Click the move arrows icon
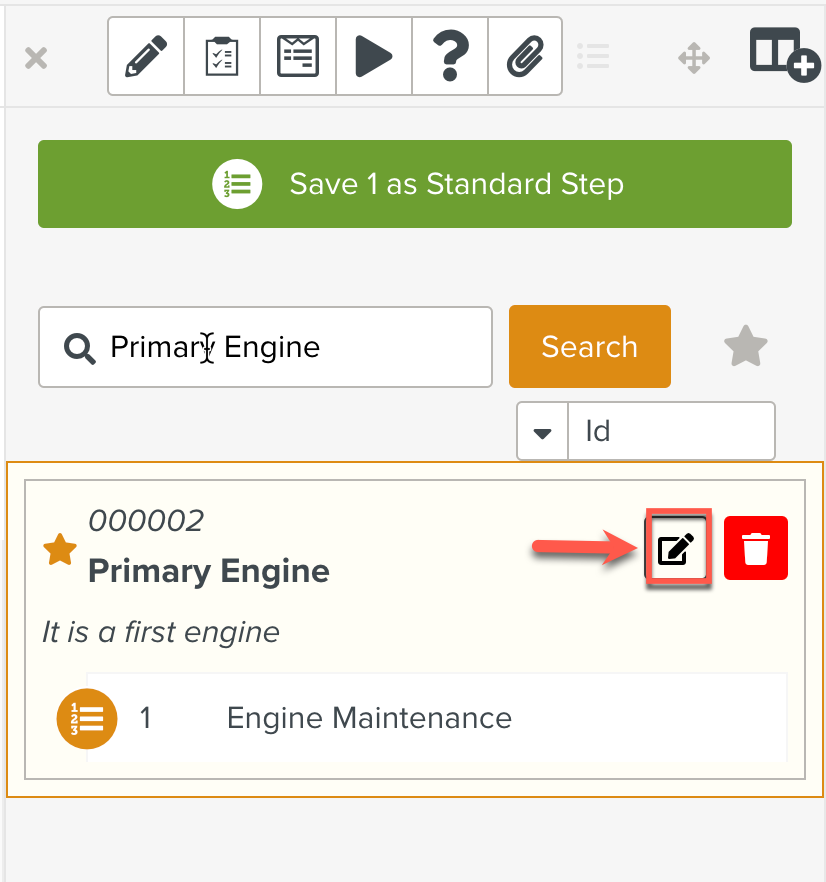The height and width of the screenshot is (882, 826). (694, 57)
